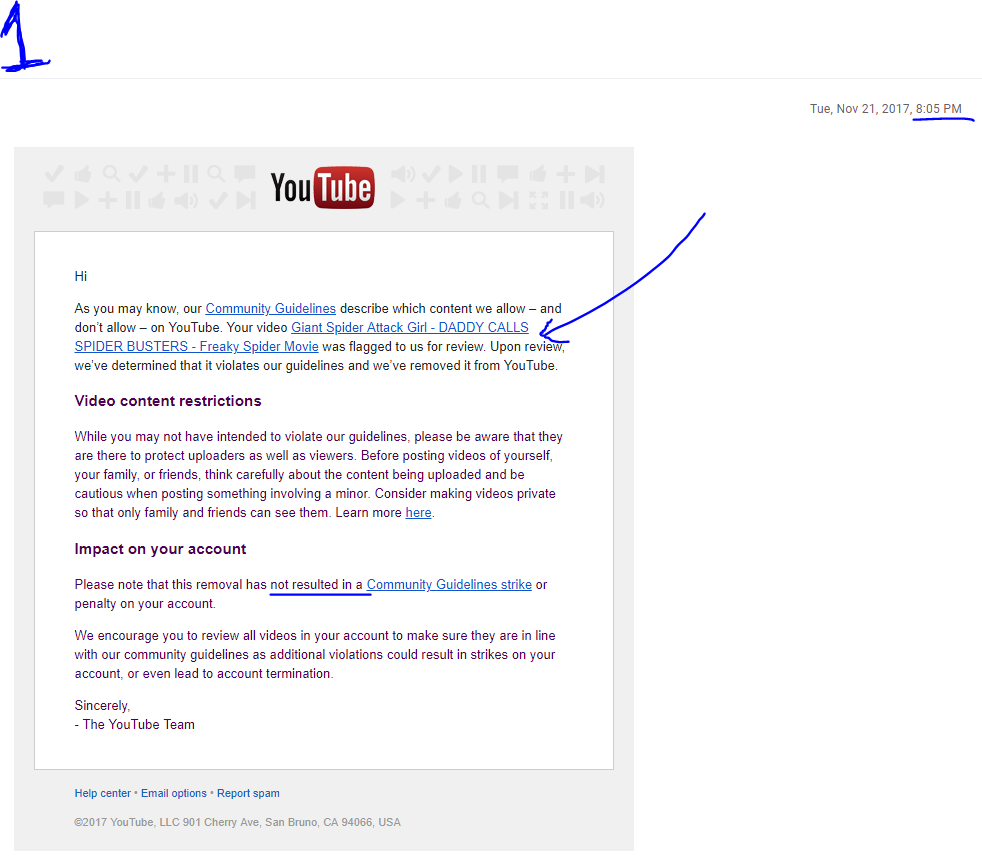
Task: Follow the 'here' Learn more link
Action: (418, 513)
